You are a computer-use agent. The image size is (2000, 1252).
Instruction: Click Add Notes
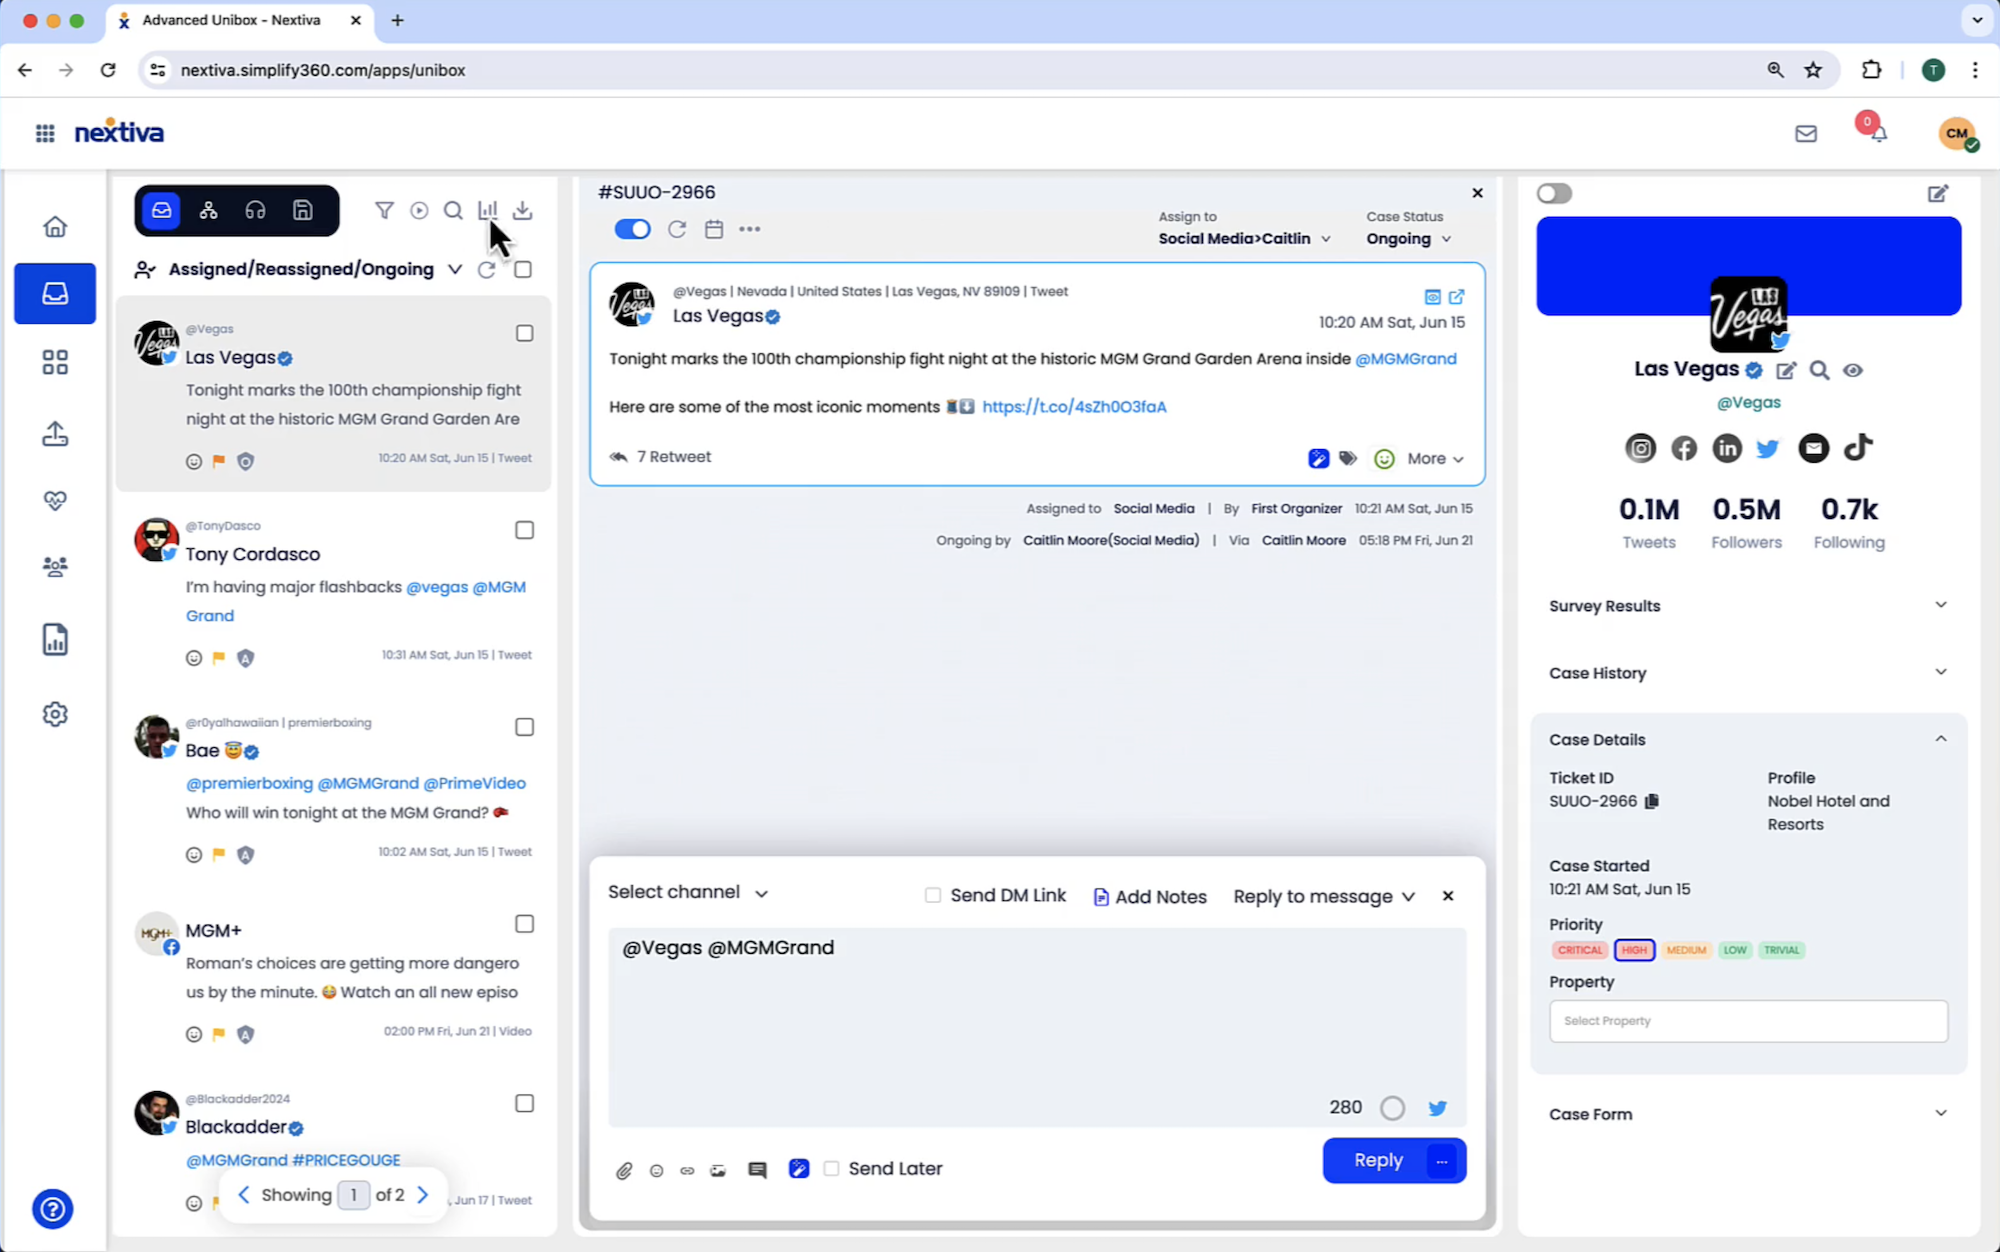1150,897
